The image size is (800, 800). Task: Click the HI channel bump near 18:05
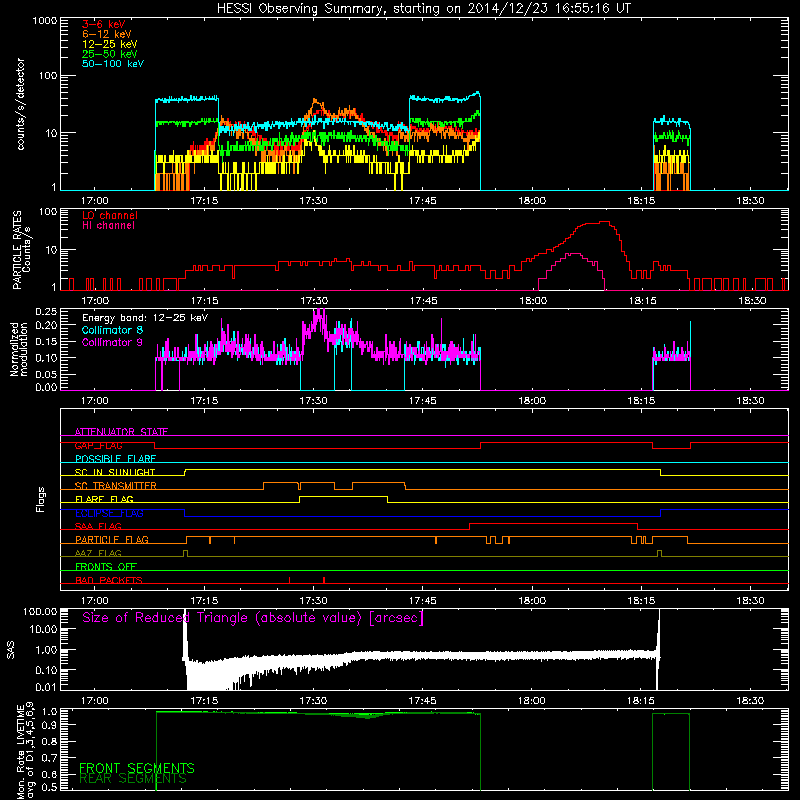pyautogui.click(x=576, y=254)
